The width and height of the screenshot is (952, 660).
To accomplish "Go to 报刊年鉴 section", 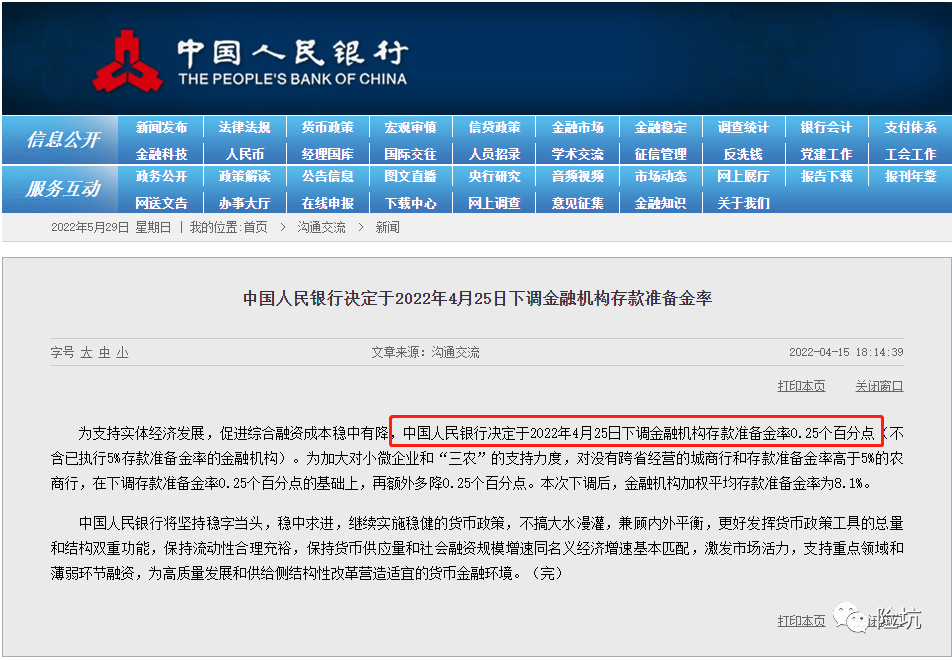I will point(910,177).
